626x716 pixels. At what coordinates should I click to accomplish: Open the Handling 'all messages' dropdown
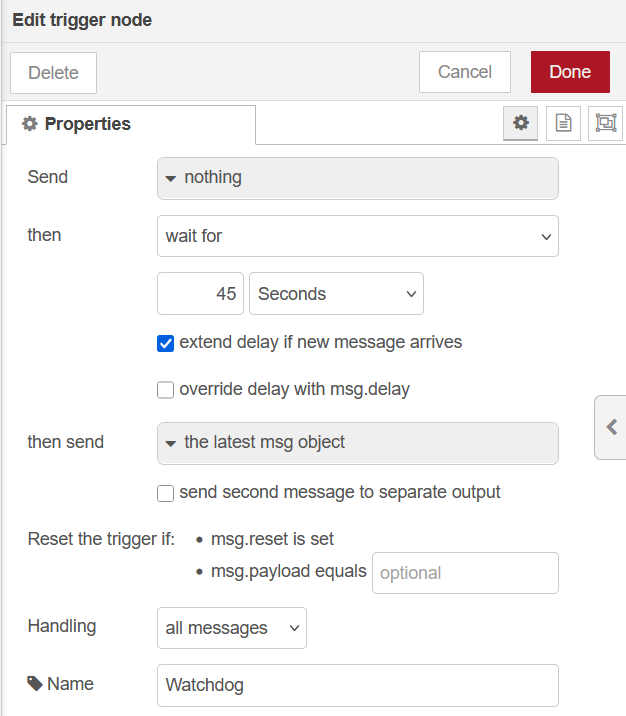[x=232, y=628]
